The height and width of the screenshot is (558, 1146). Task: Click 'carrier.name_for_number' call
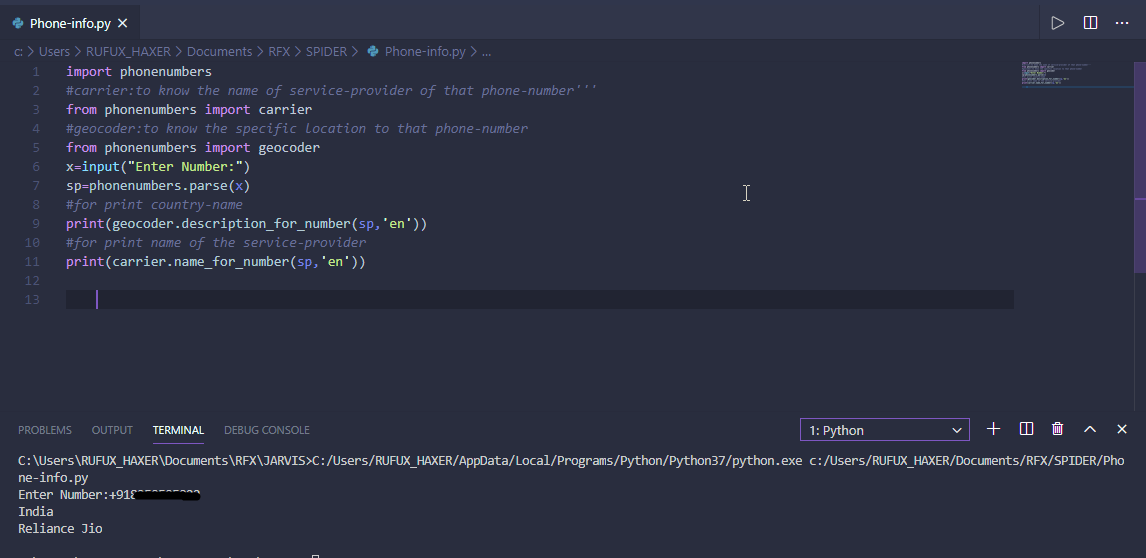tap(200, 262)
